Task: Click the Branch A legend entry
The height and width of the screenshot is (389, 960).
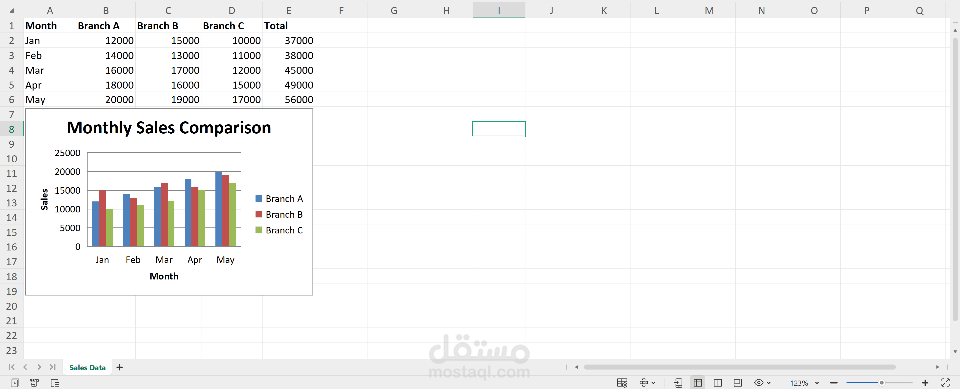Action: (279, 198)
